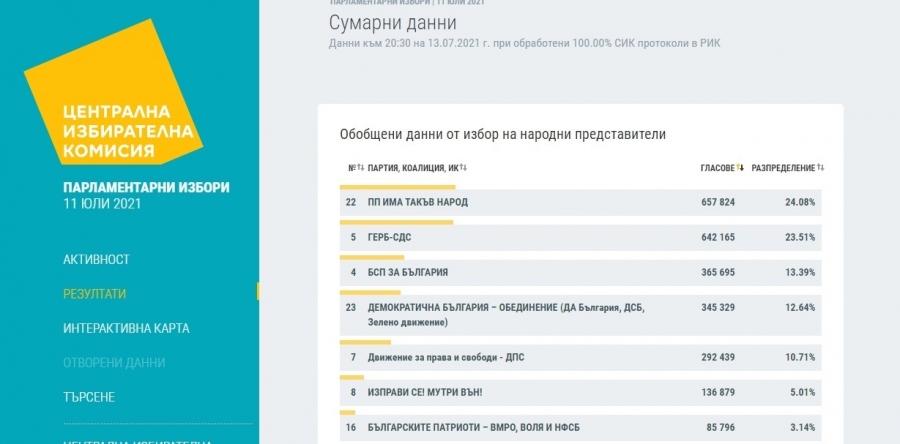Click the Сумарни данни heading
This screenshot has height=444, width=900.
coord(393,23)
